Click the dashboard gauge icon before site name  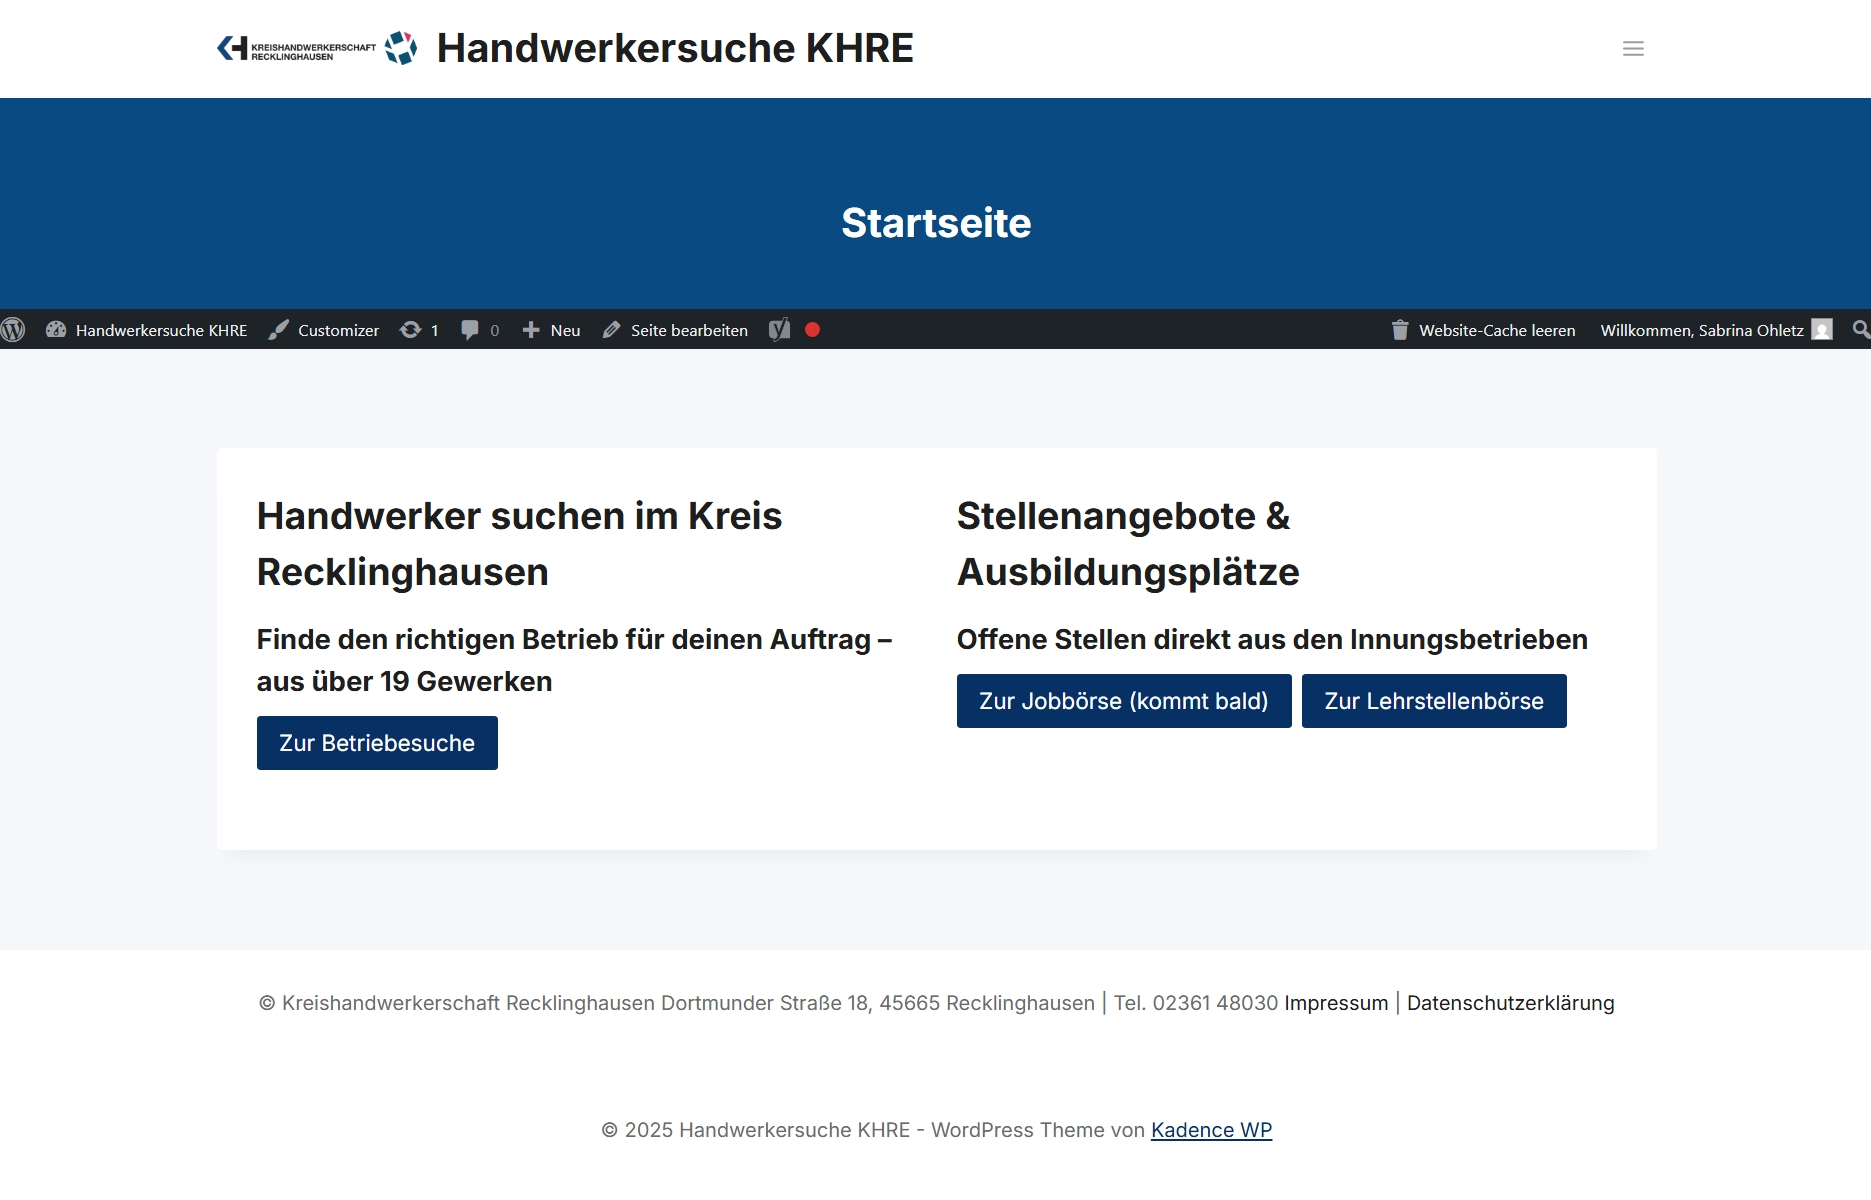pos(56,330)
